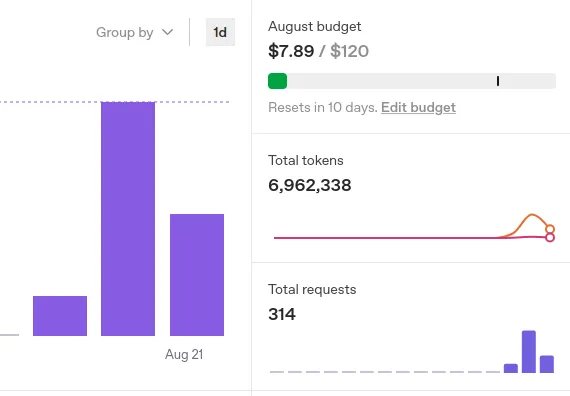Screen dimensions: 570x396
Task: Click the $7.89 budget spent value
Action: [x=291, y=51]
